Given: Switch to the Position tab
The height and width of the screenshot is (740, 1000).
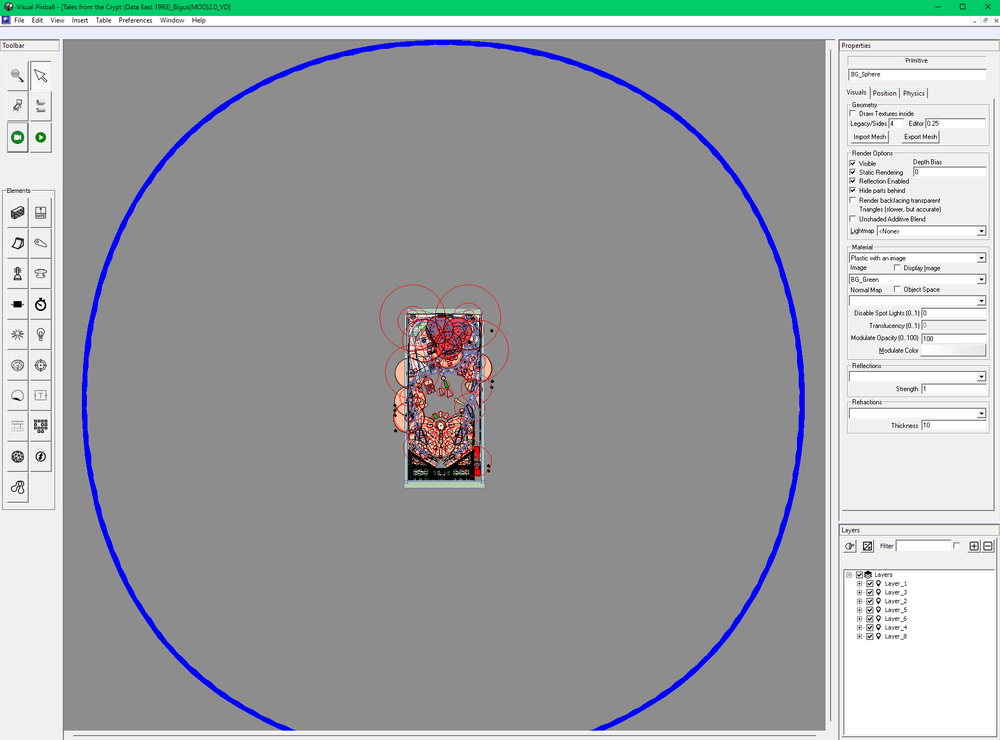Looking at the screenshot, I should pos(885,93).
